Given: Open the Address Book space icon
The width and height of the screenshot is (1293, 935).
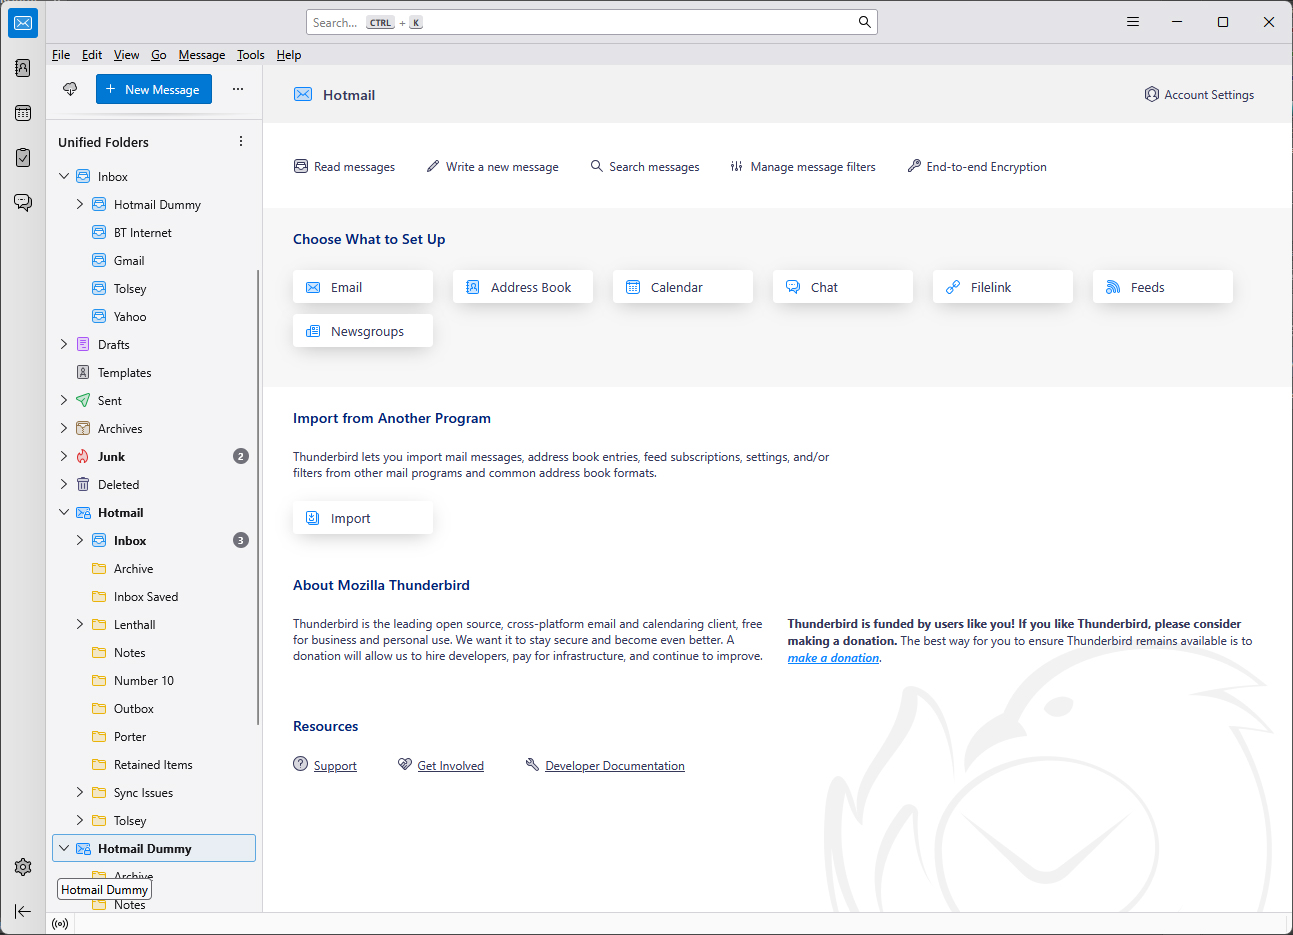Looking at the screenshot, I should point(23,68).
